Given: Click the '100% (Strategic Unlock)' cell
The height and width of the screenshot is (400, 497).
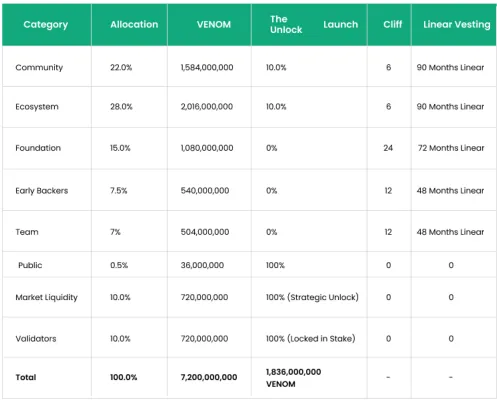Looking at the screenshot, I should coord(312,297).
